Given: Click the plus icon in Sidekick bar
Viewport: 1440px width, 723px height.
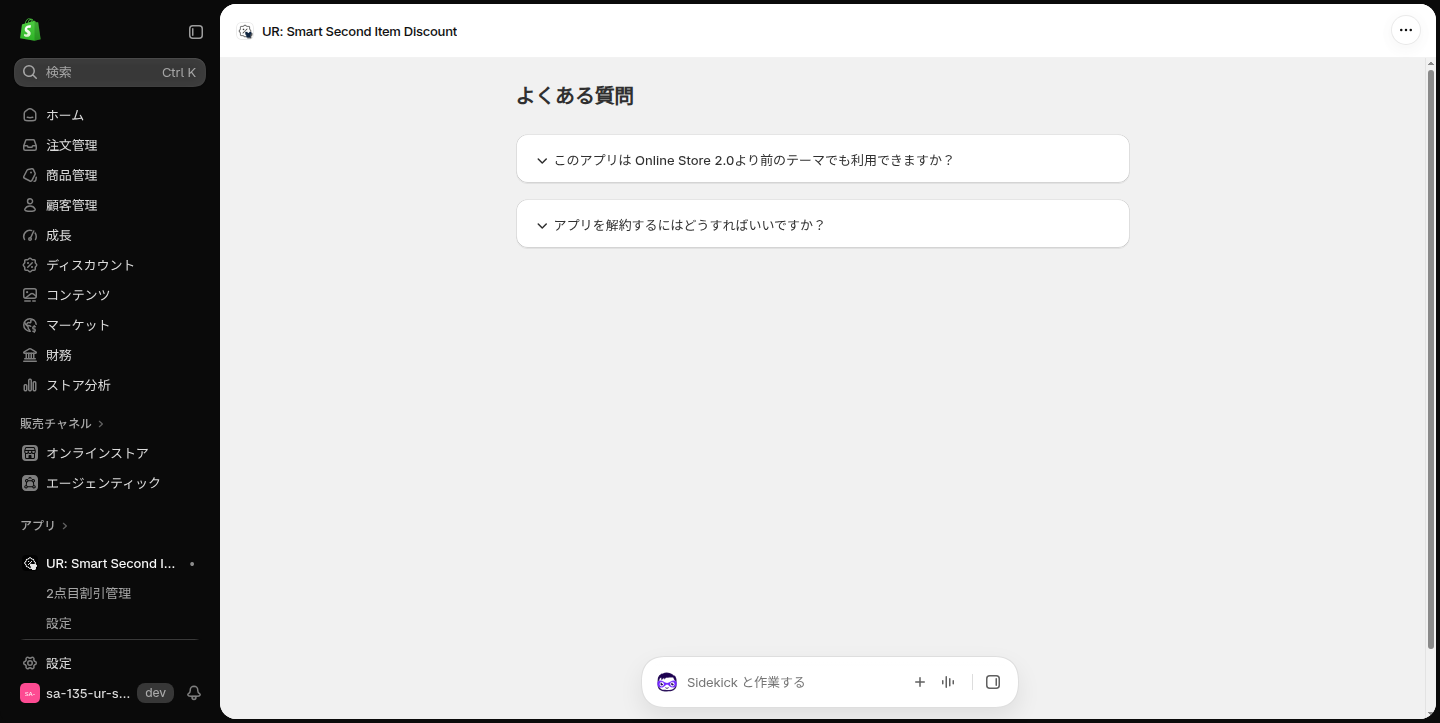Looking at the screenshot, I should [920, 682].
